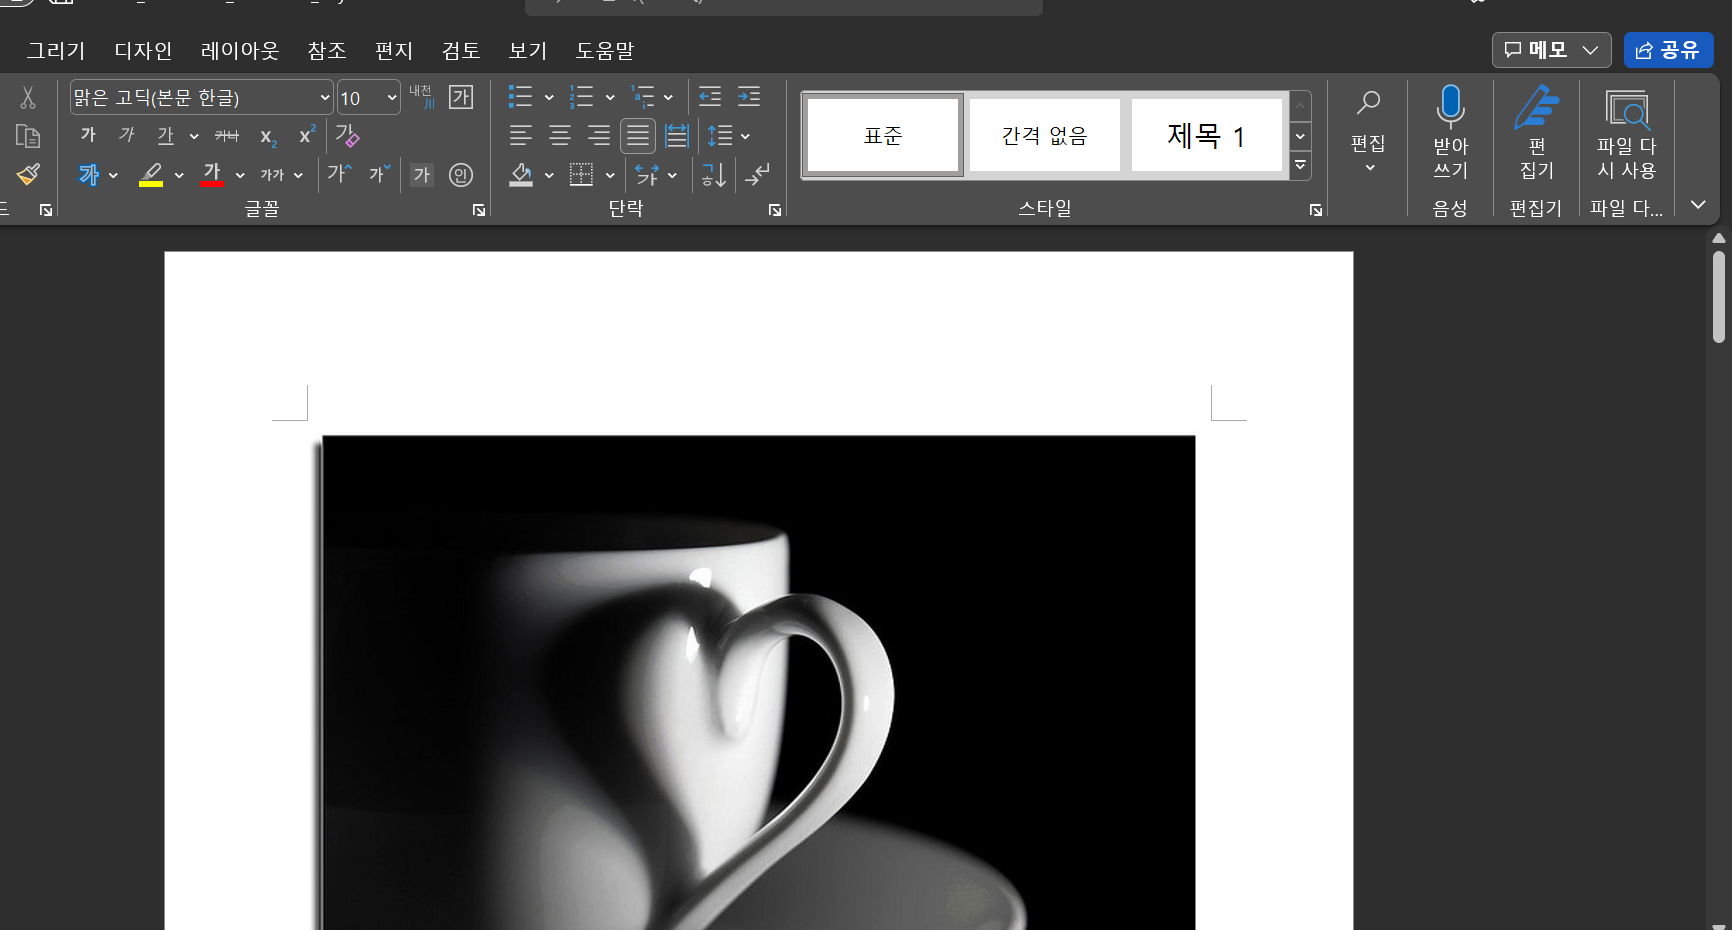This screenshot has height=930, width=1732.
Task: Toggle subscript formatting
Action: 268,136
